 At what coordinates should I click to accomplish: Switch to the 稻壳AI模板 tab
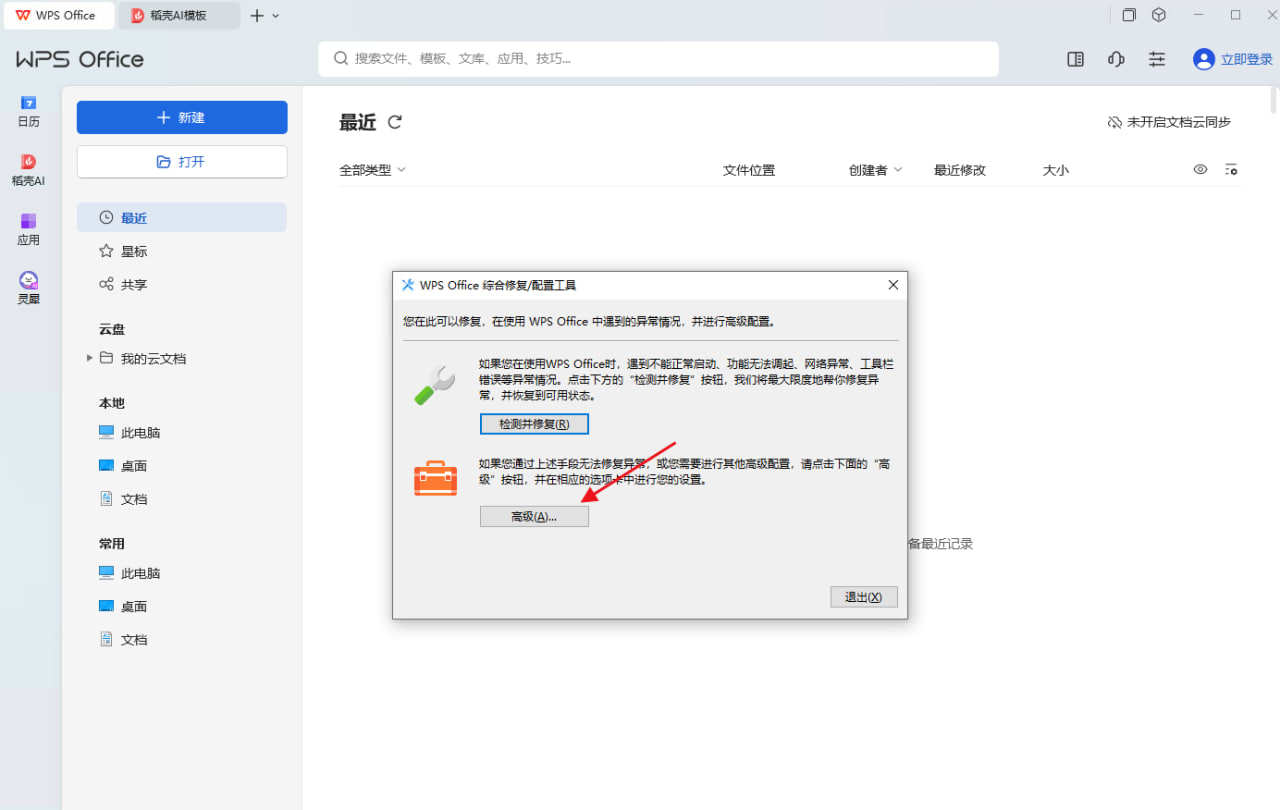(179, 15)
